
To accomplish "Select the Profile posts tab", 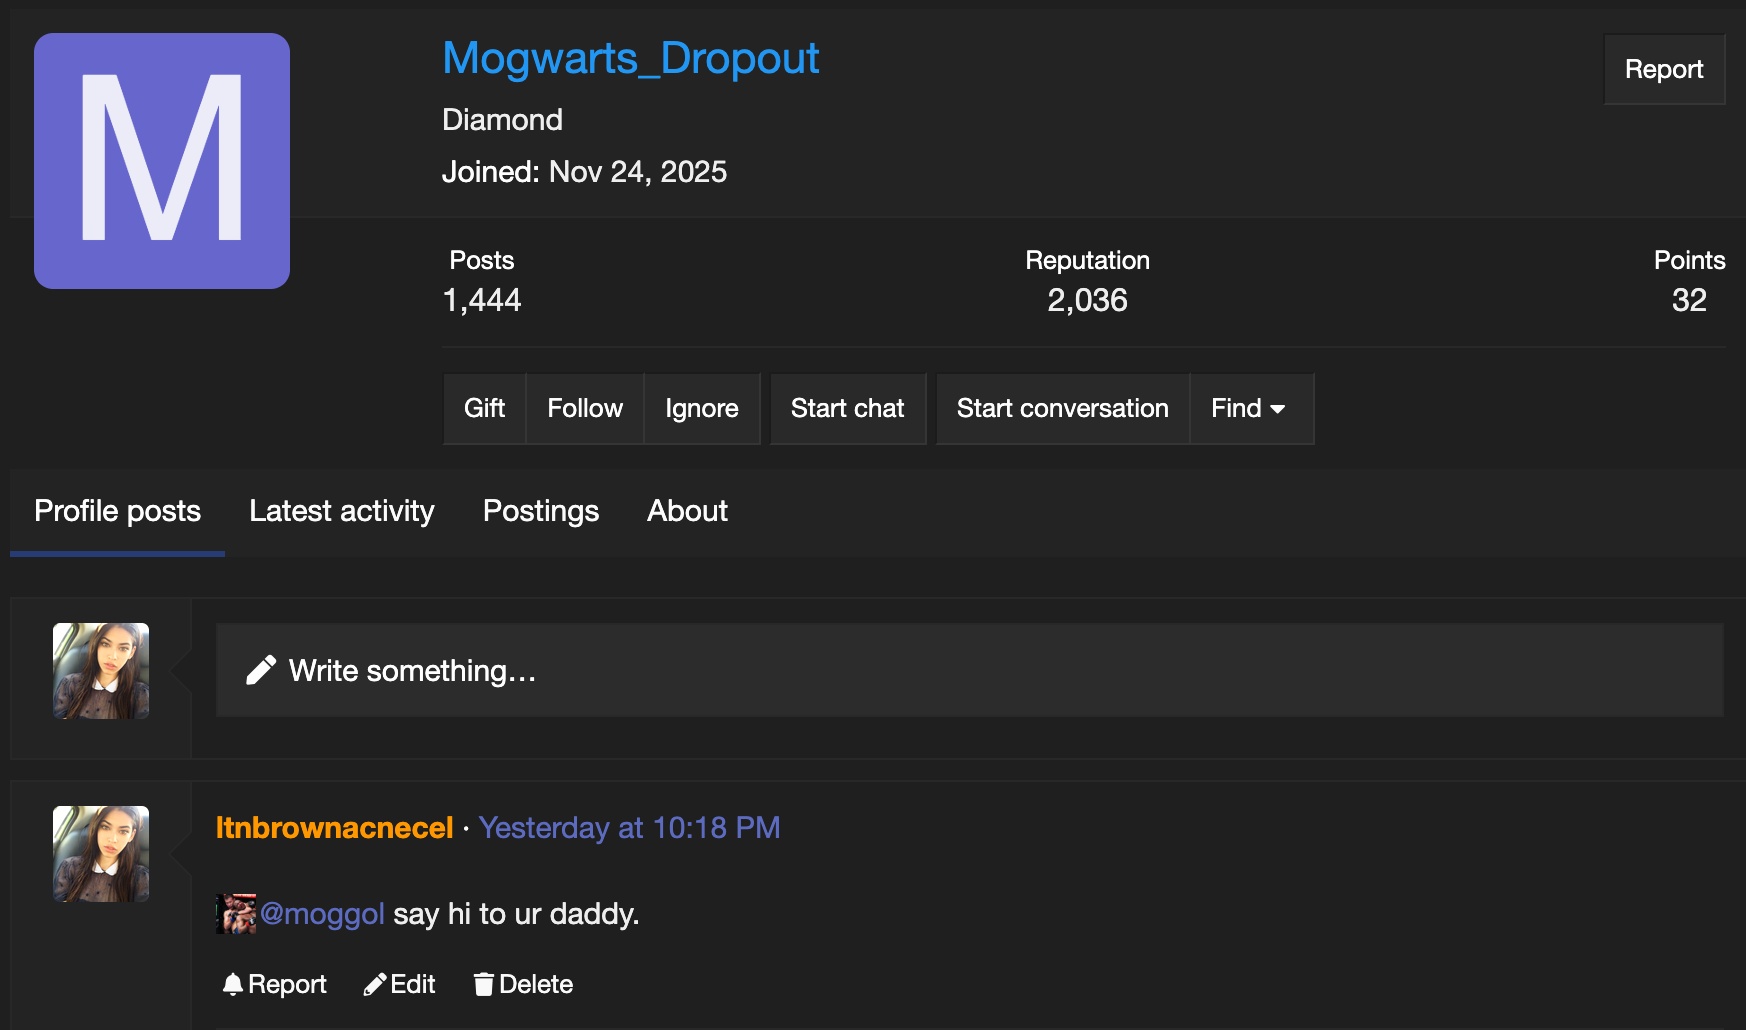I will 118,511.
